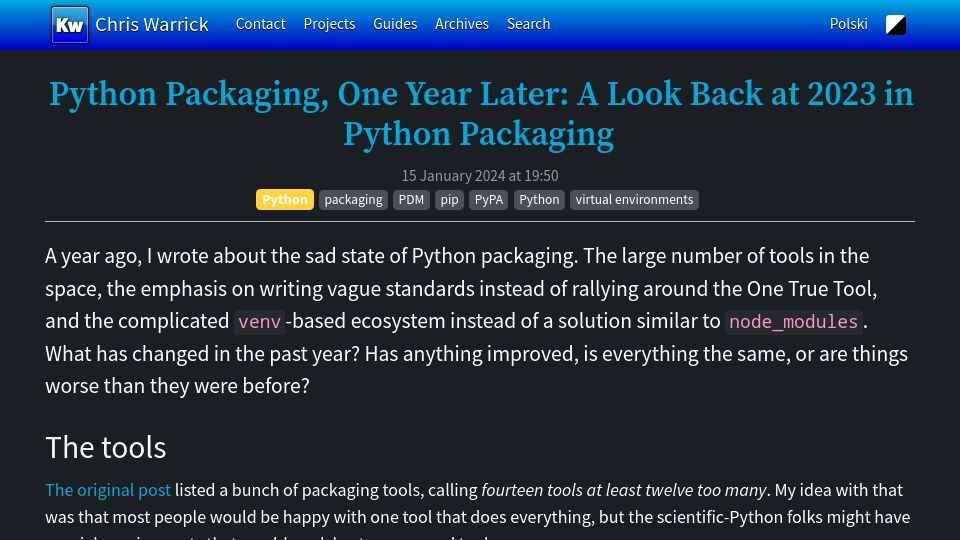Open the Guides menu item
The image size is (960, 540).
click(x=395, y=24)
